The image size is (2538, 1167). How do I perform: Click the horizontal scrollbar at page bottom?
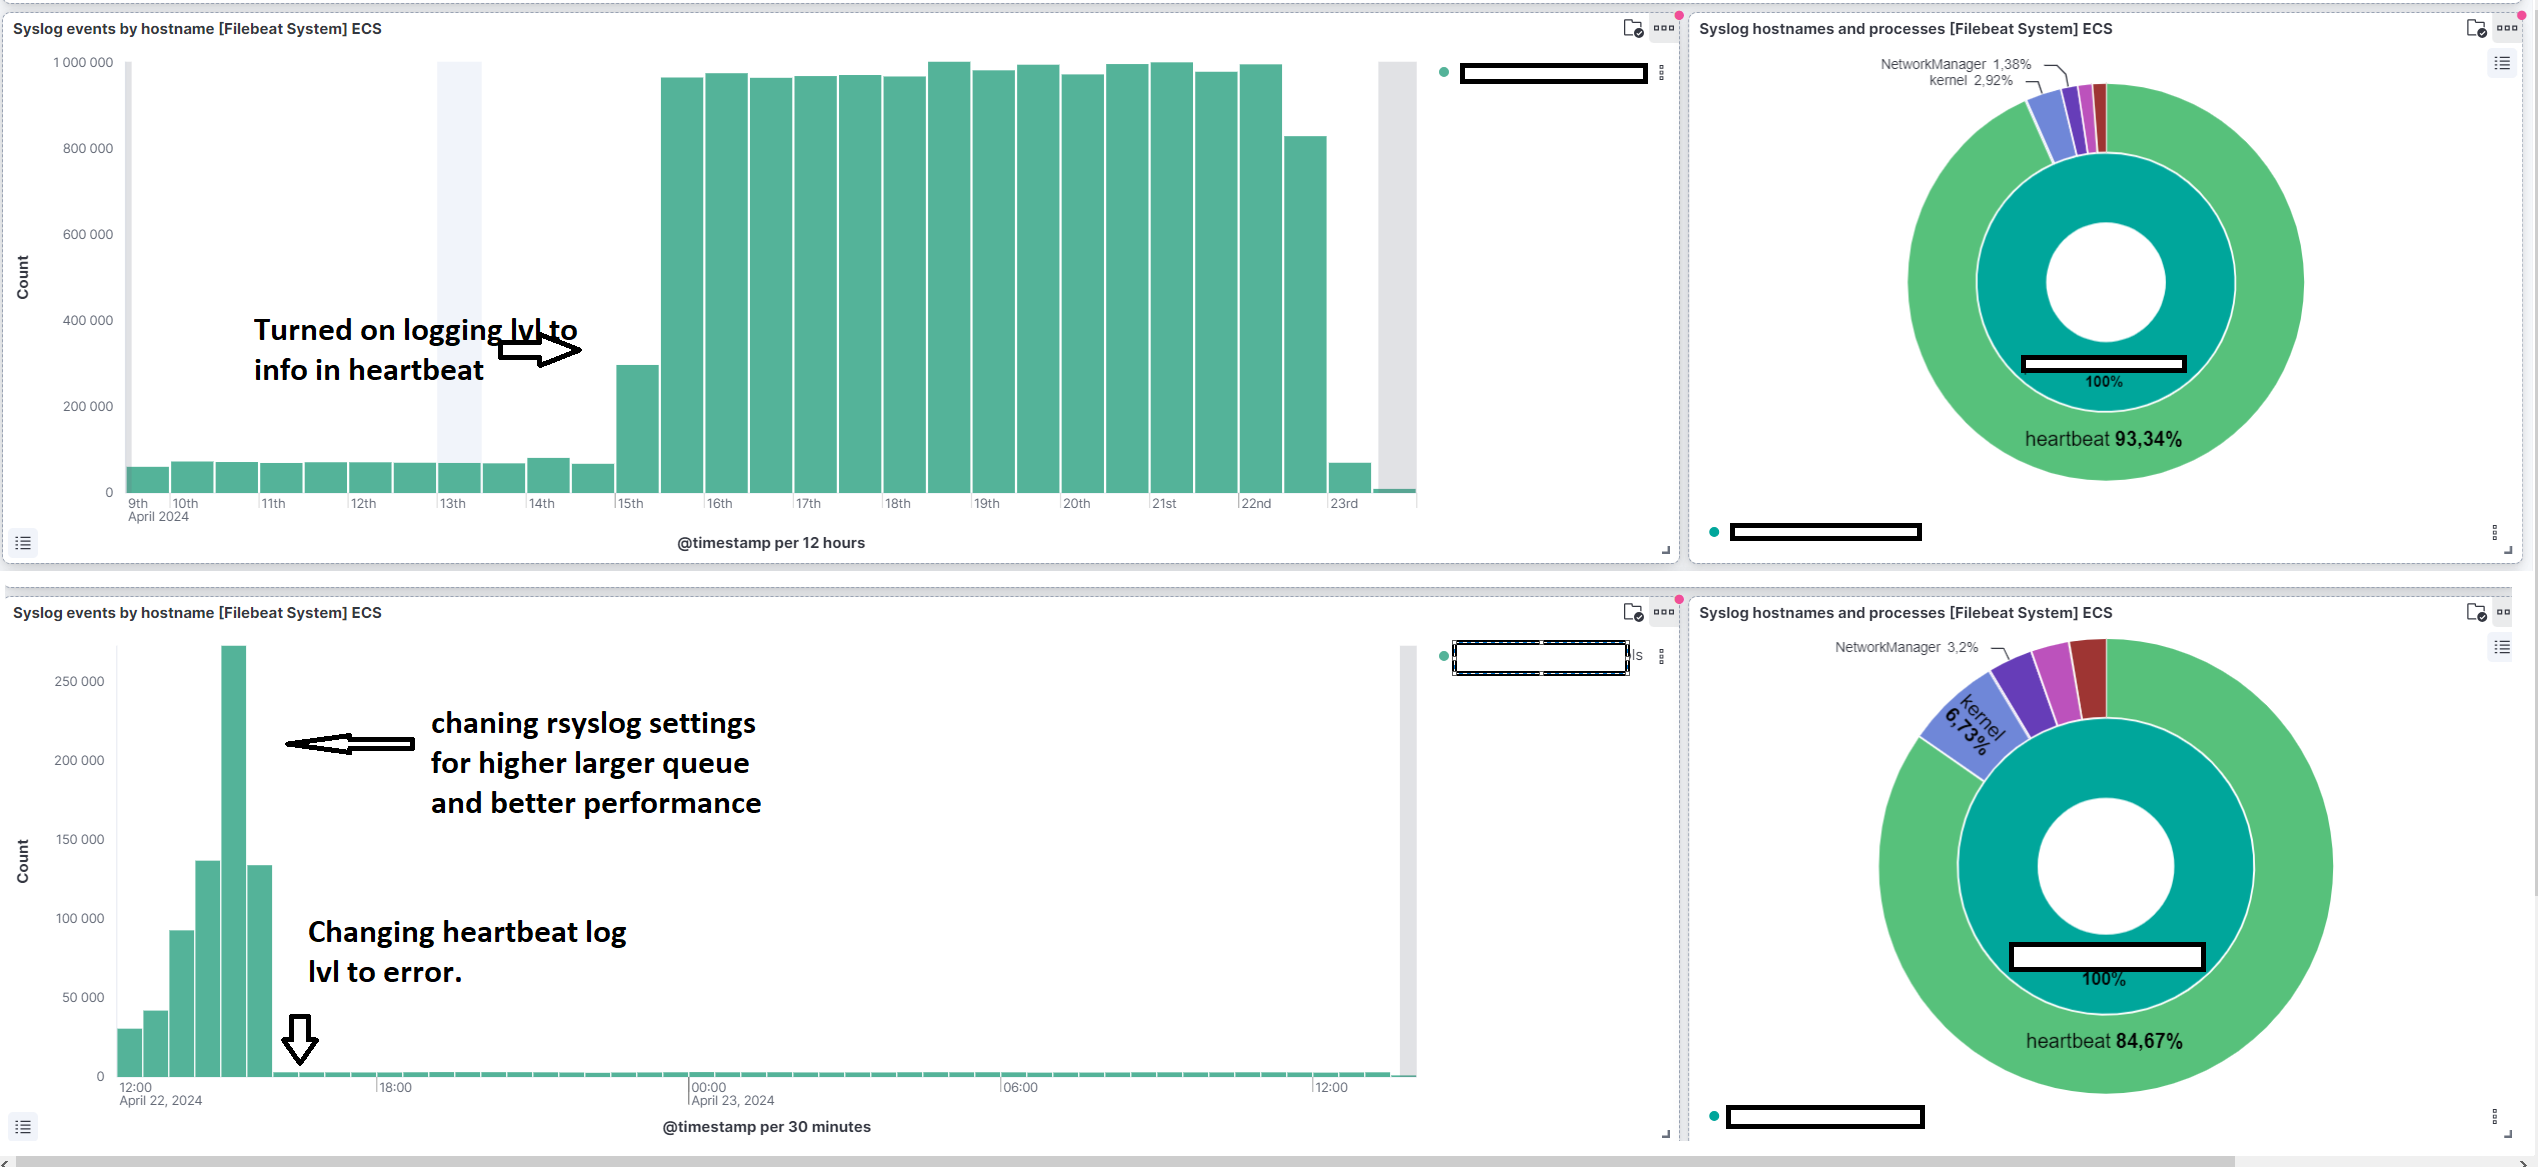1125,1161
